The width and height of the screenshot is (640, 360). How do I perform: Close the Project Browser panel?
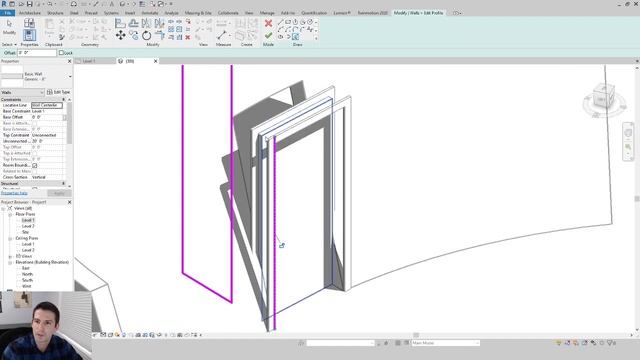click(69, 202)
